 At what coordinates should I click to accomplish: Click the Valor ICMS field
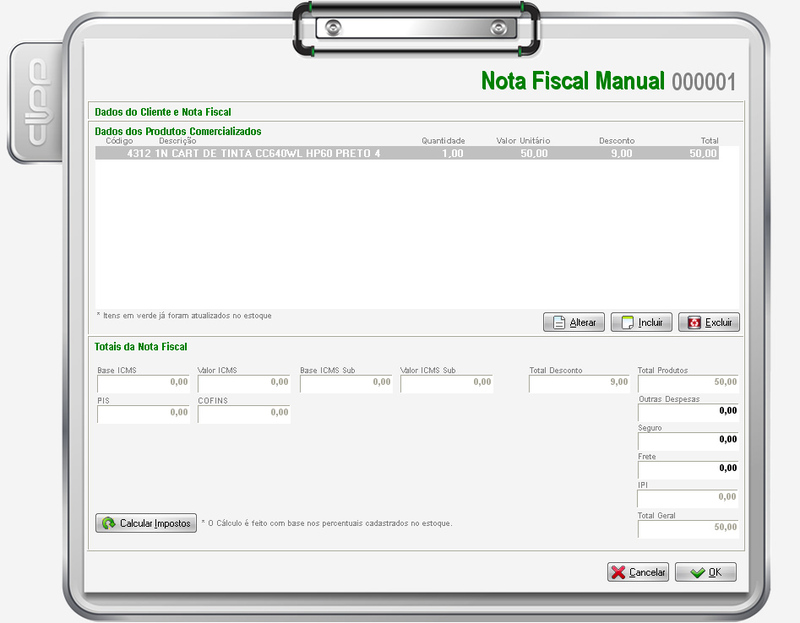coord(244,382)
